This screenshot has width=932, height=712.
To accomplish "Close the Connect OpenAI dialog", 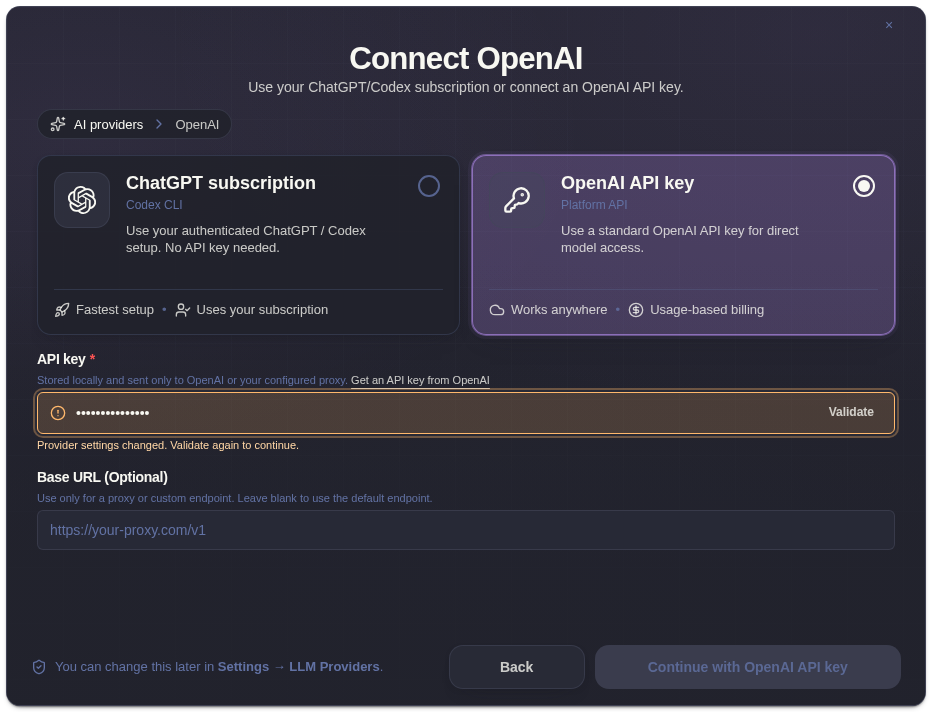I will [x=889, y=25].
